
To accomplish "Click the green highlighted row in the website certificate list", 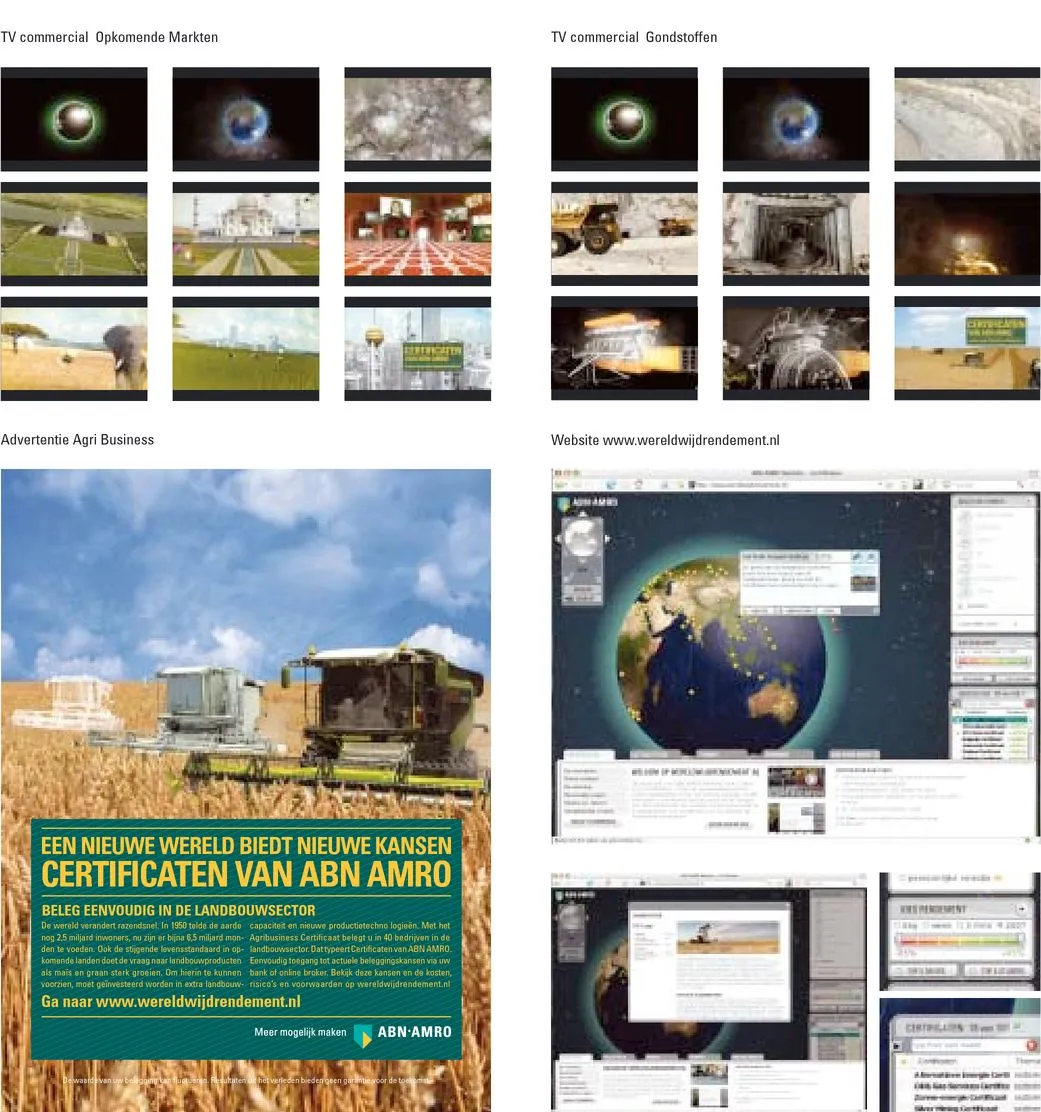I will point(992,720).
